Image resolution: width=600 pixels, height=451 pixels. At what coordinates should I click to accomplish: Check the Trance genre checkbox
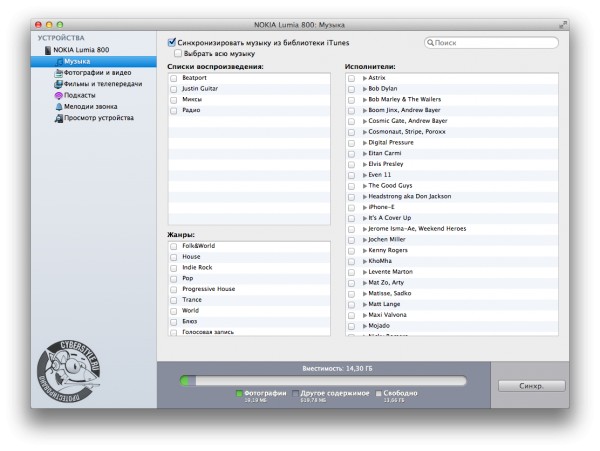pos(174,300)
